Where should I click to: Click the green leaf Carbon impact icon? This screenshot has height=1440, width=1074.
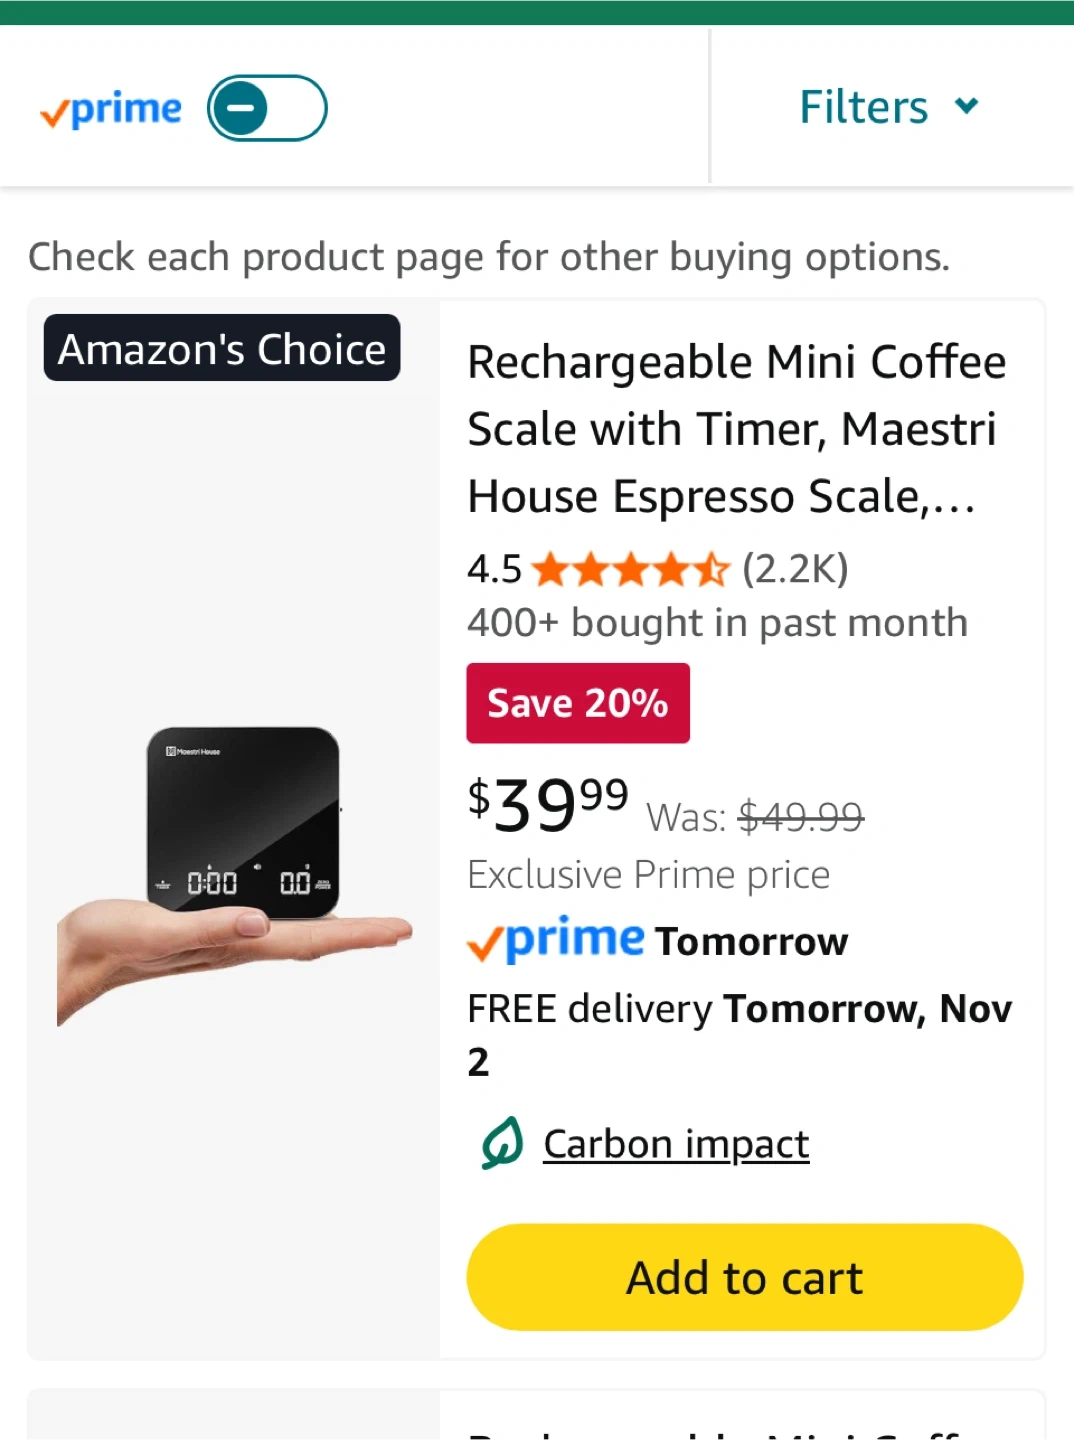[x=502, y=1143]
